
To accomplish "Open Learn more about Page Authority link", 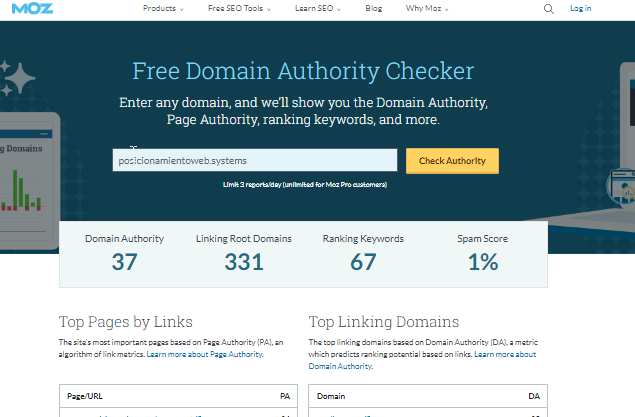I will [x=205, y=354].
